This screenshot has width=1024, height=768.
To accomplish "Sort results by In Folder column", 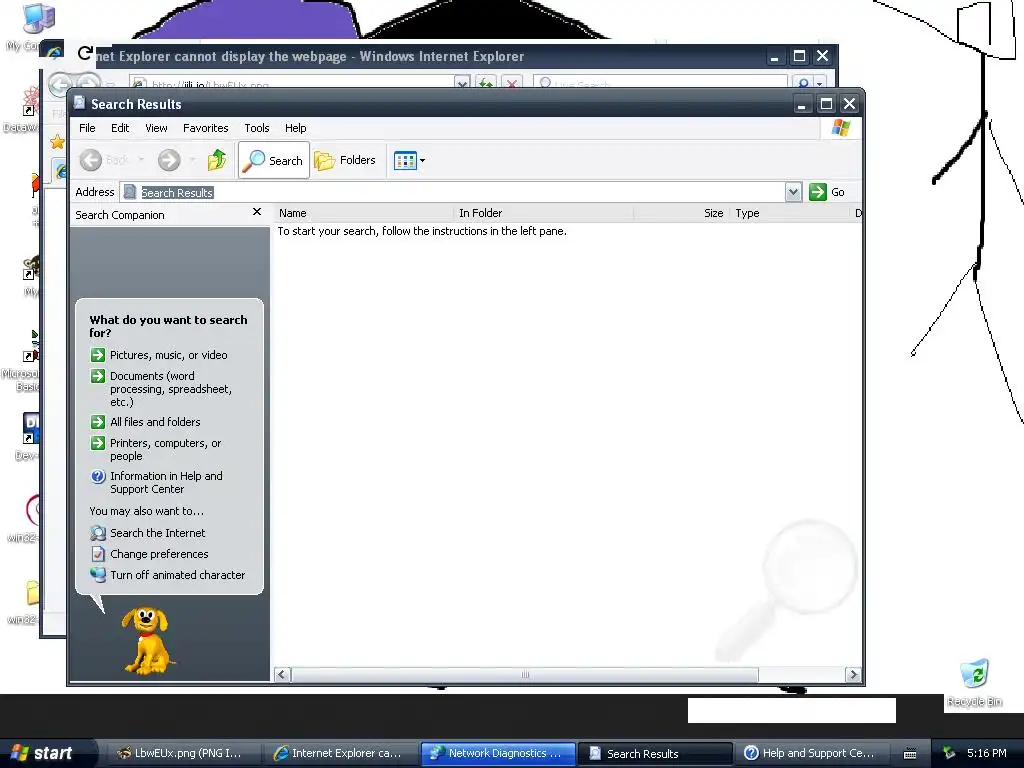I will pos(543,213).
